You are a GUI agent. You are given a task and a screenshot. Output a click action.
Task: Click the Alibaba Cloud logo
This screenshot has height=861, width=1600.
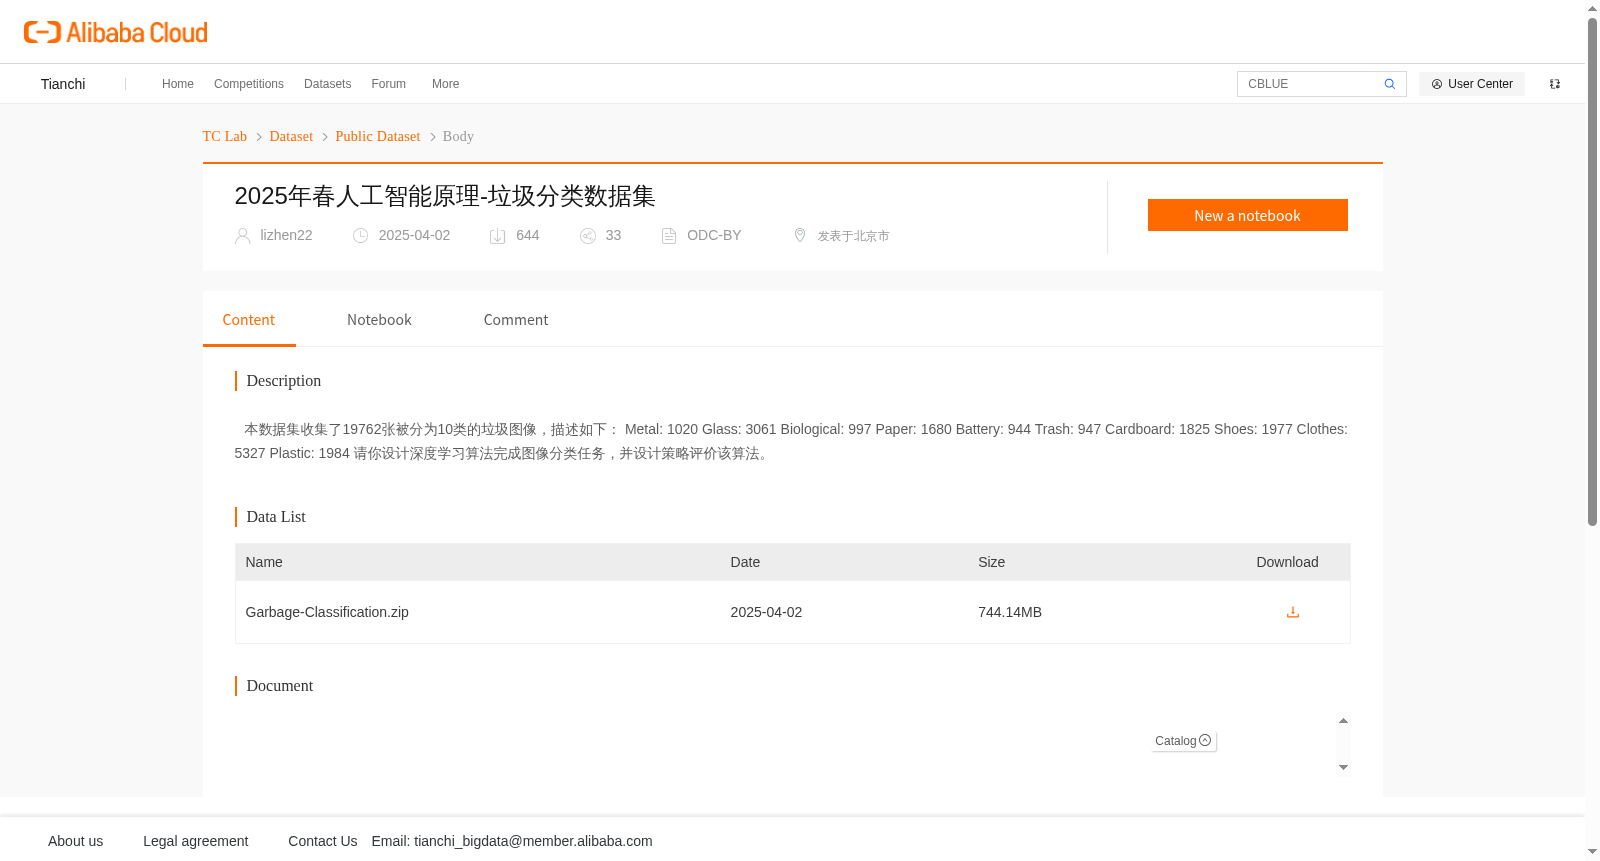click(x=116, y=33)
